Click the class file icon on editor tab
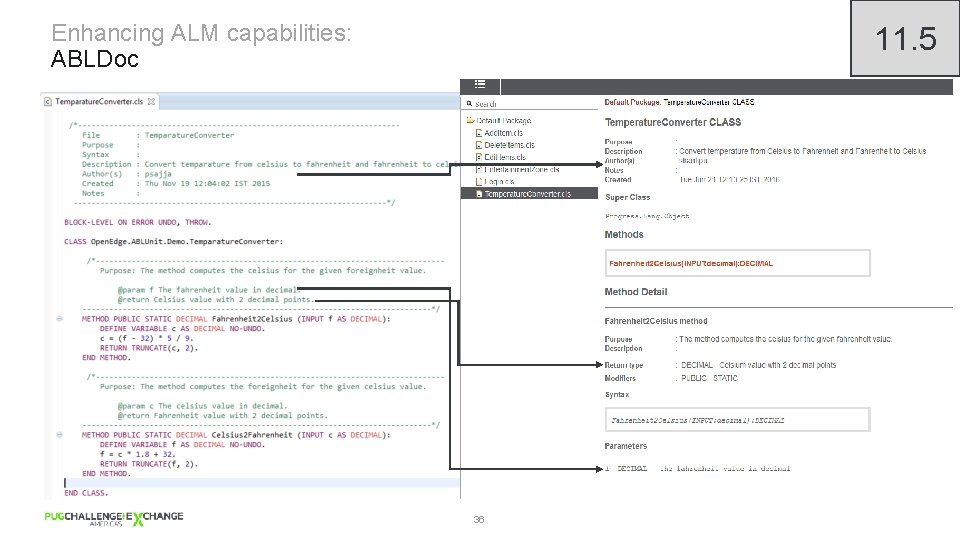 tap(48, 102)
